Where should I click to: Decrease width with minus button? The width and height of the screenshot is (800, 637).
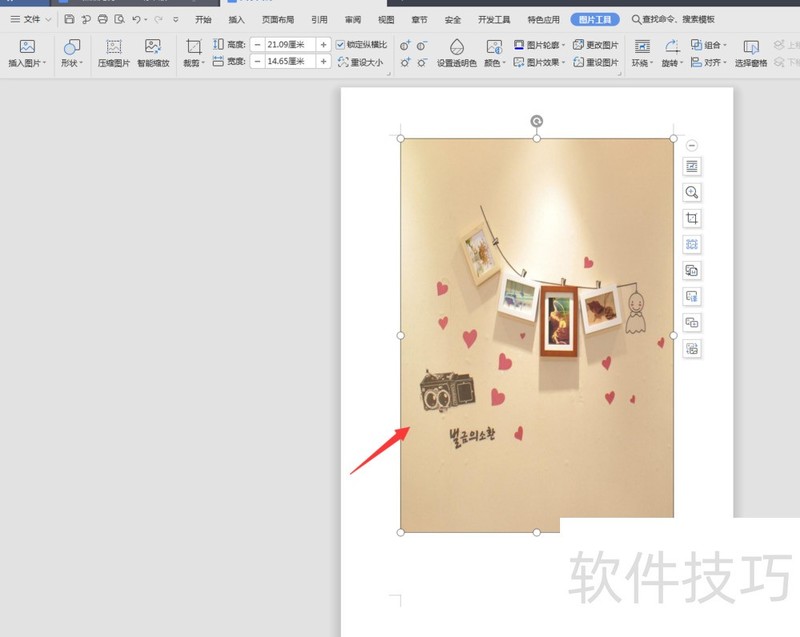(258, 62)
